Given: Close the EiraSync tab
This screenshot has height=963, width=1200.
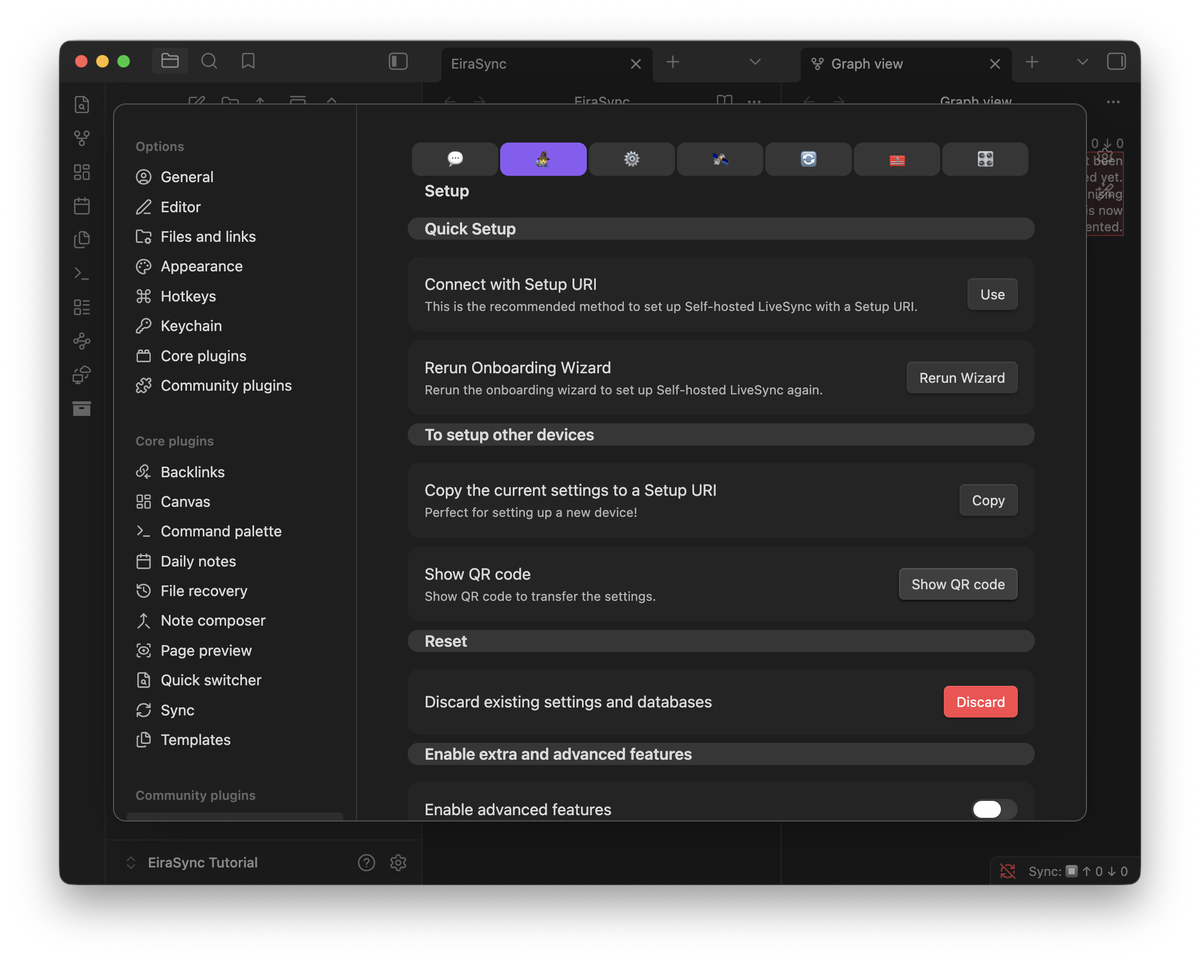Looking at the screenshot, I should tap(636, 63).
